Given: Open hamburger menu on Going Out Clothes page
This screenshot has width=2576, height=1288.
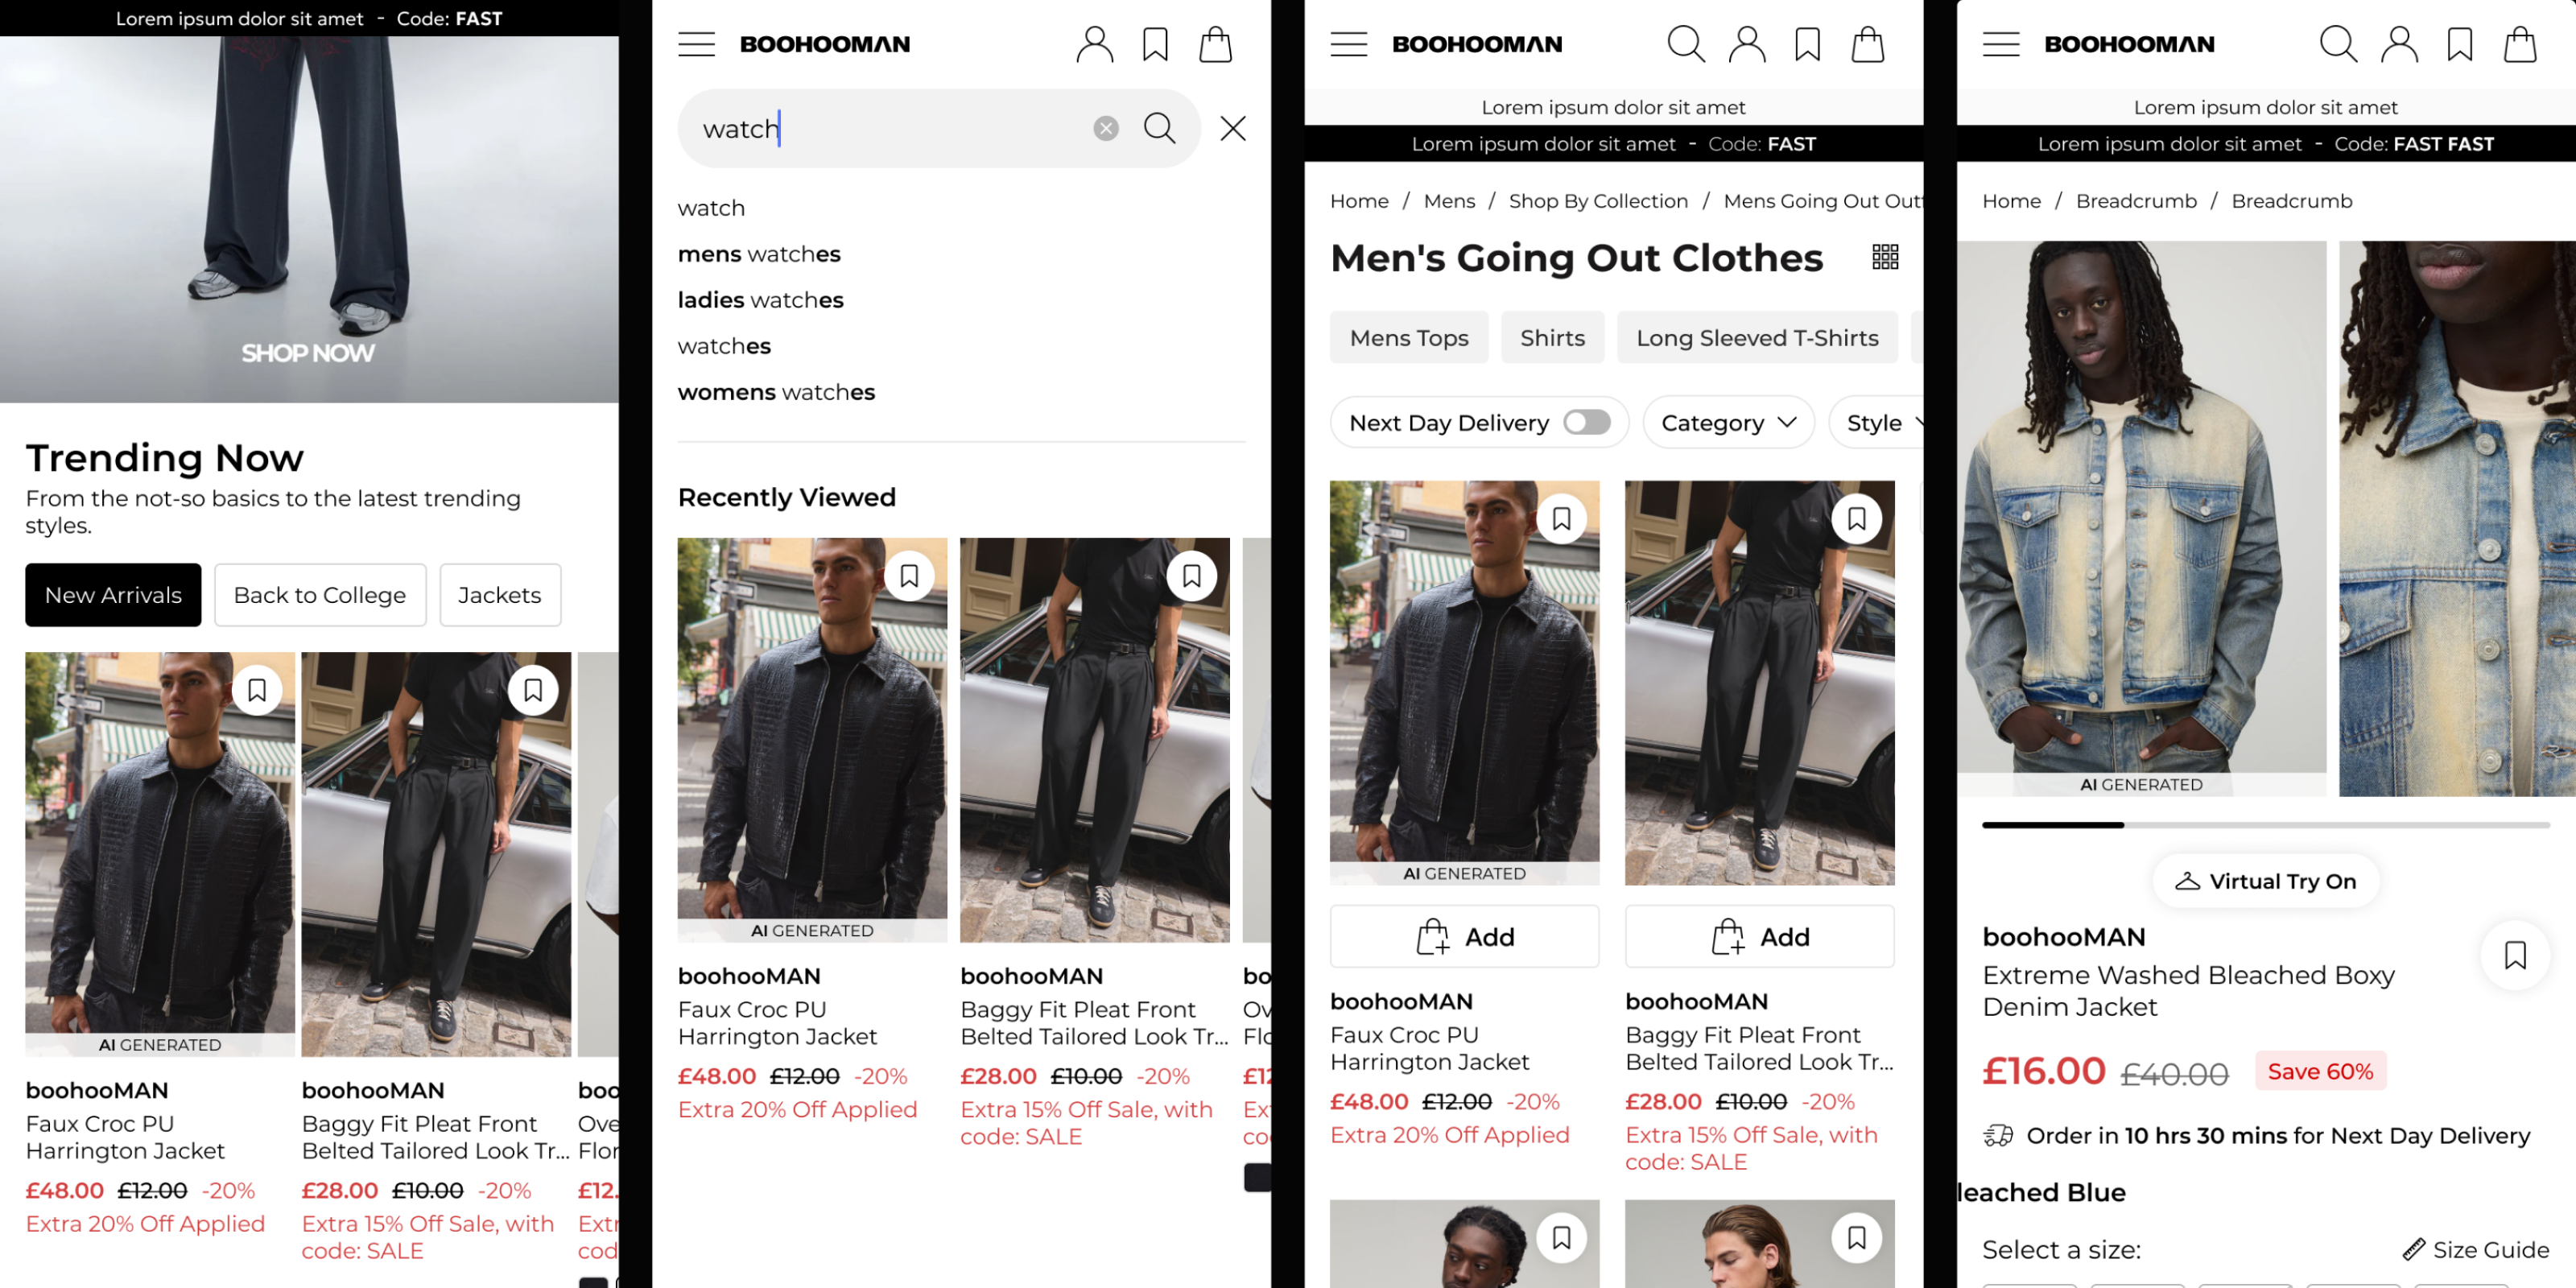Looking at the screenshot, I should coord(1348,44).
